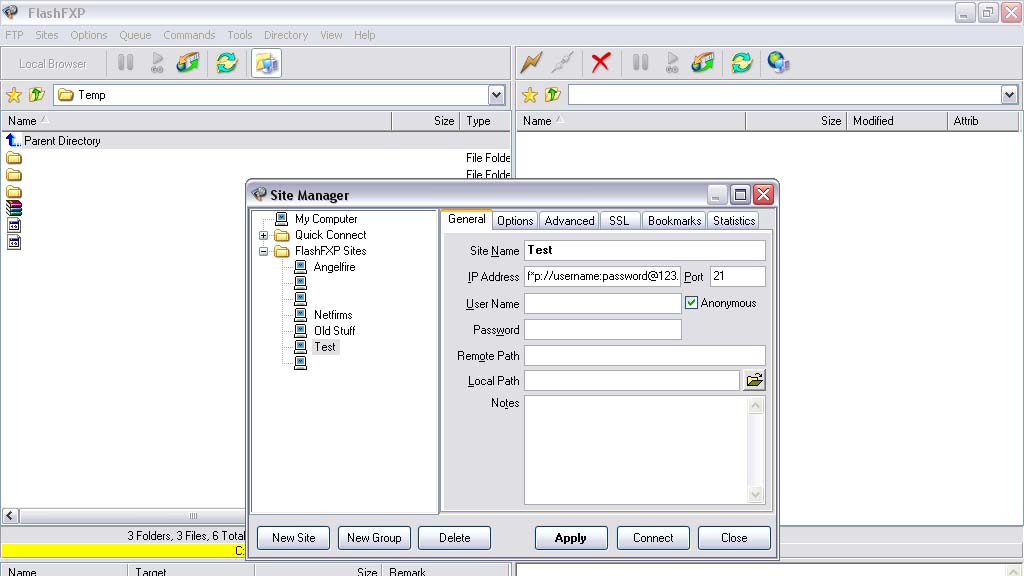Browse for Local Path folder icon
The height and width of the screenshot is (576, 1024).
[754, 380]
